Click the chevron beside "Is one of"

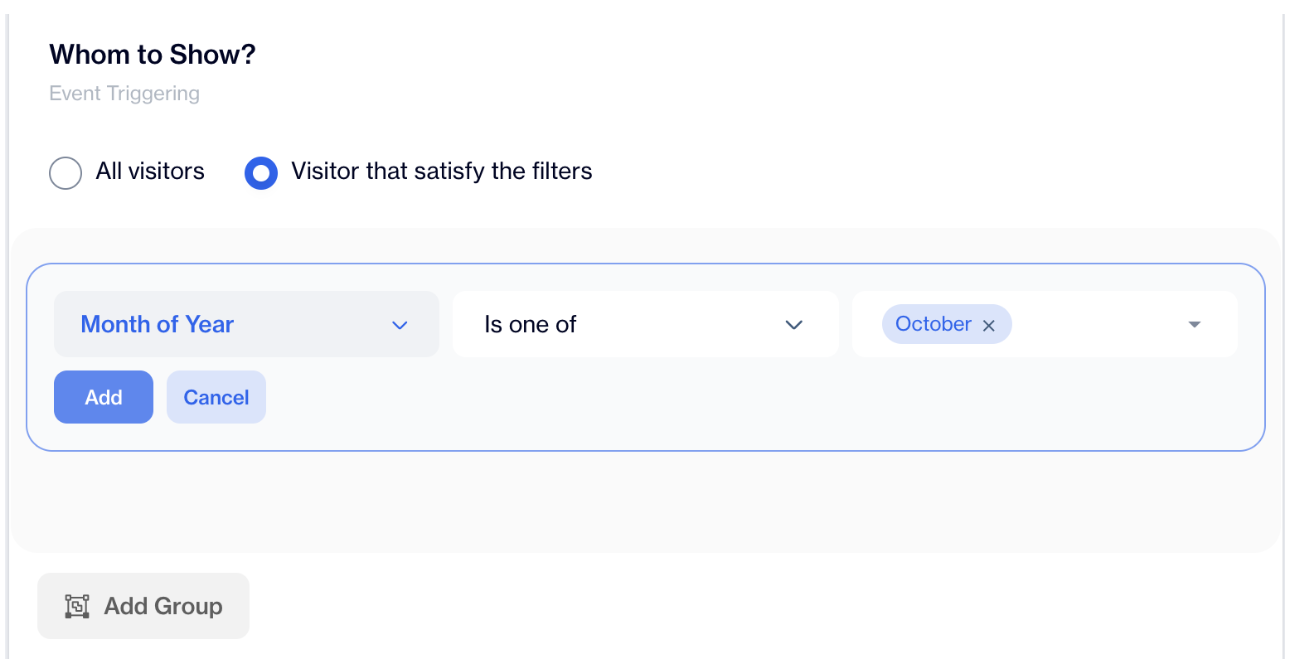[794, 325]
